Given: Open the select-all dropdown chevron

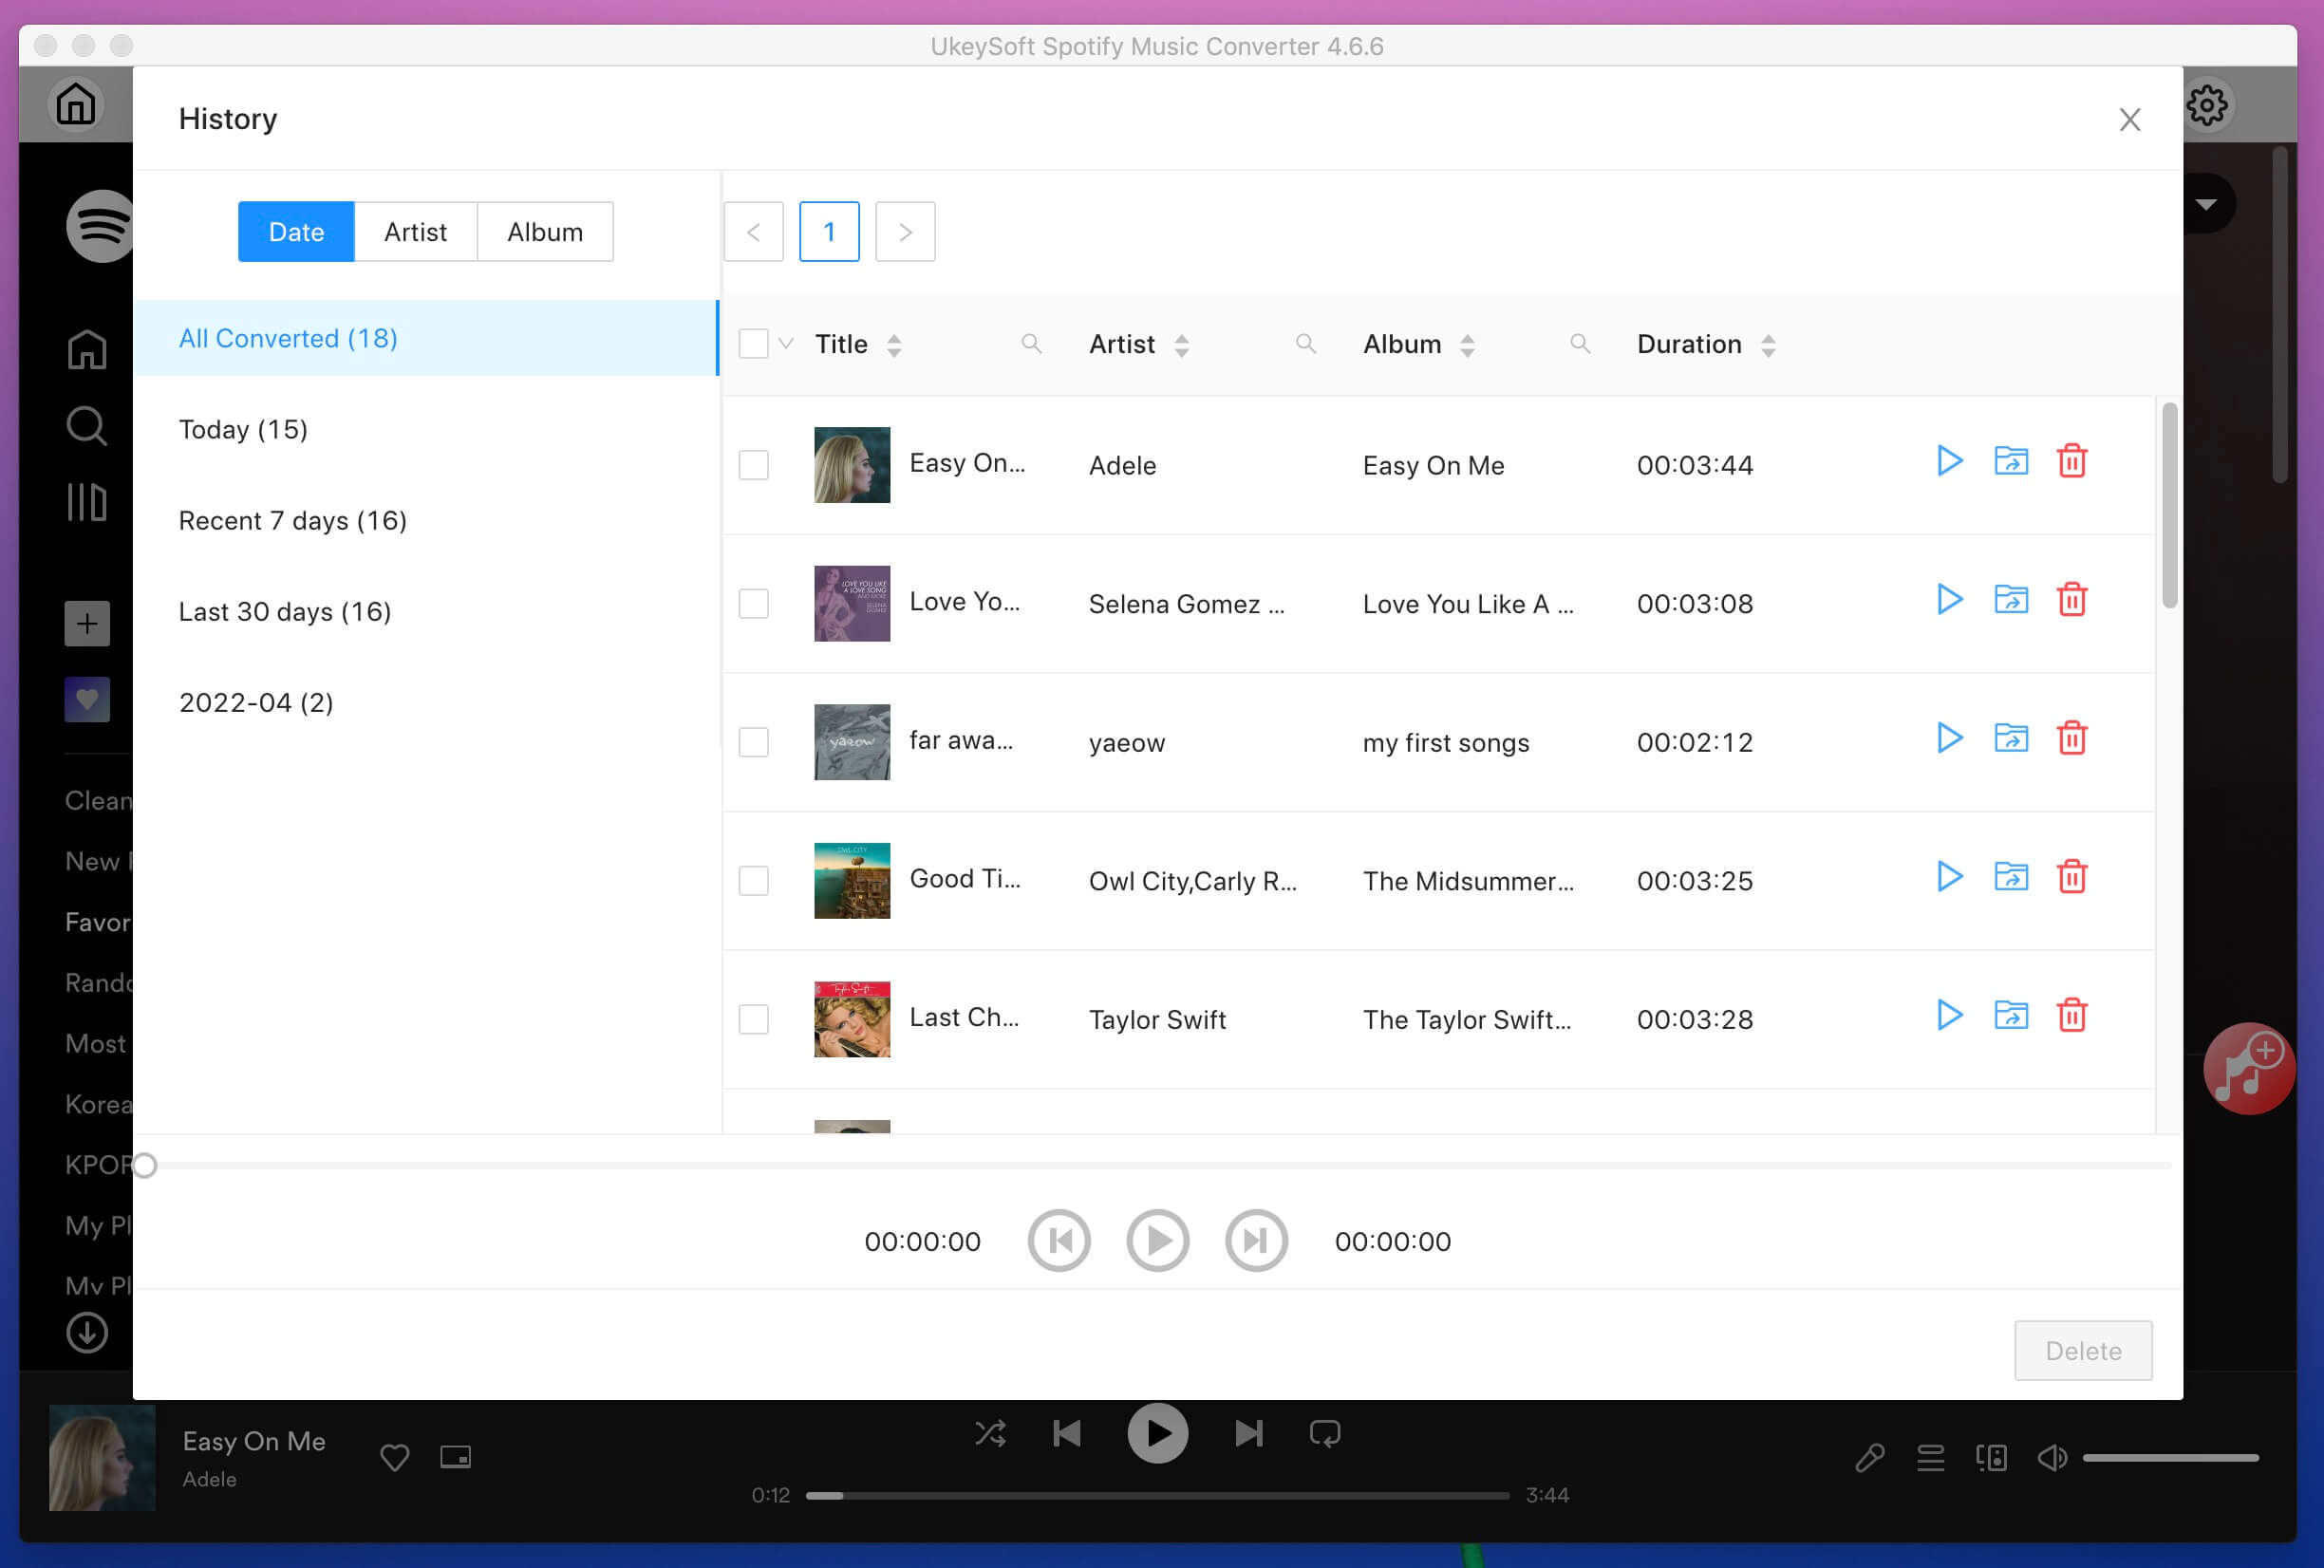Looking at the screenshot, I should (786, 344).
